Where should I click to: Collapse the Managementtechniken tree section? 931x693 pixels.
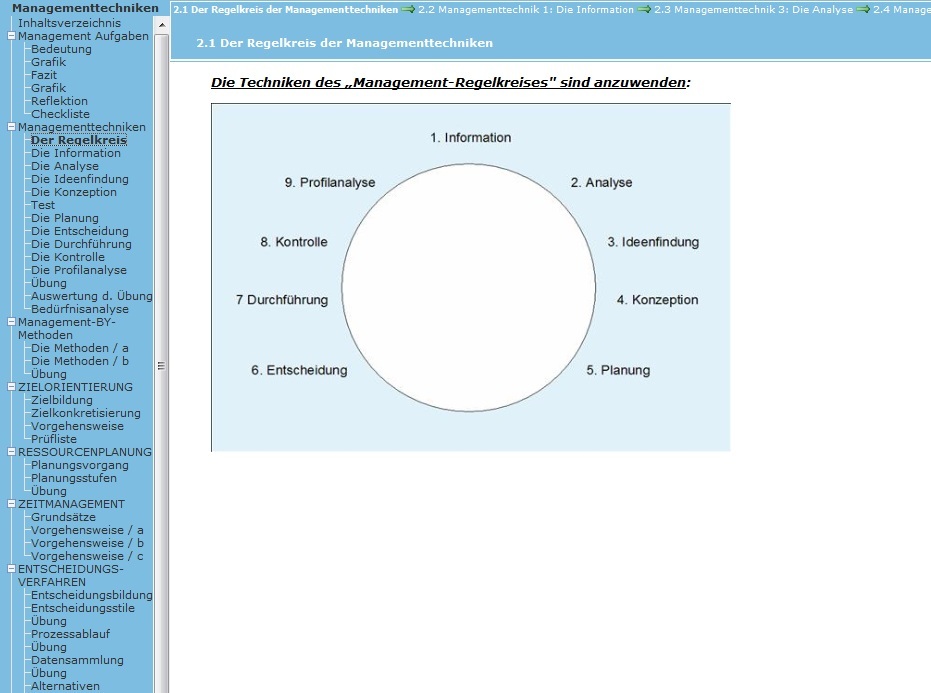[11, 127]
